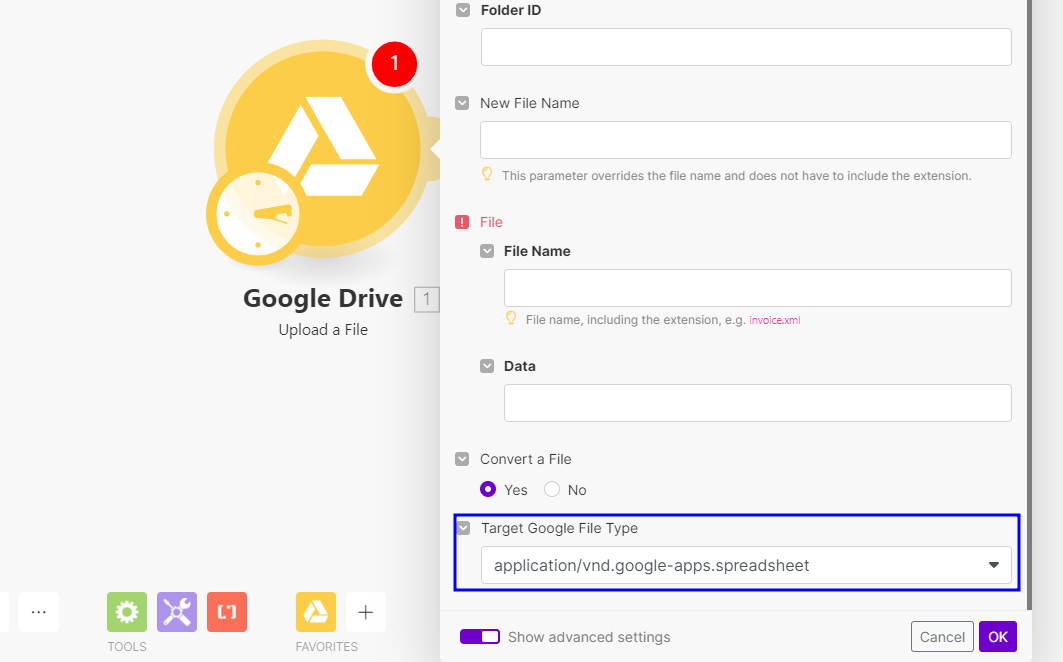Image resolution: width=1063 pixels, height=662 pixels.
Task: Click dropdown arrow of file type select
Action: click(x=994, y=565)
